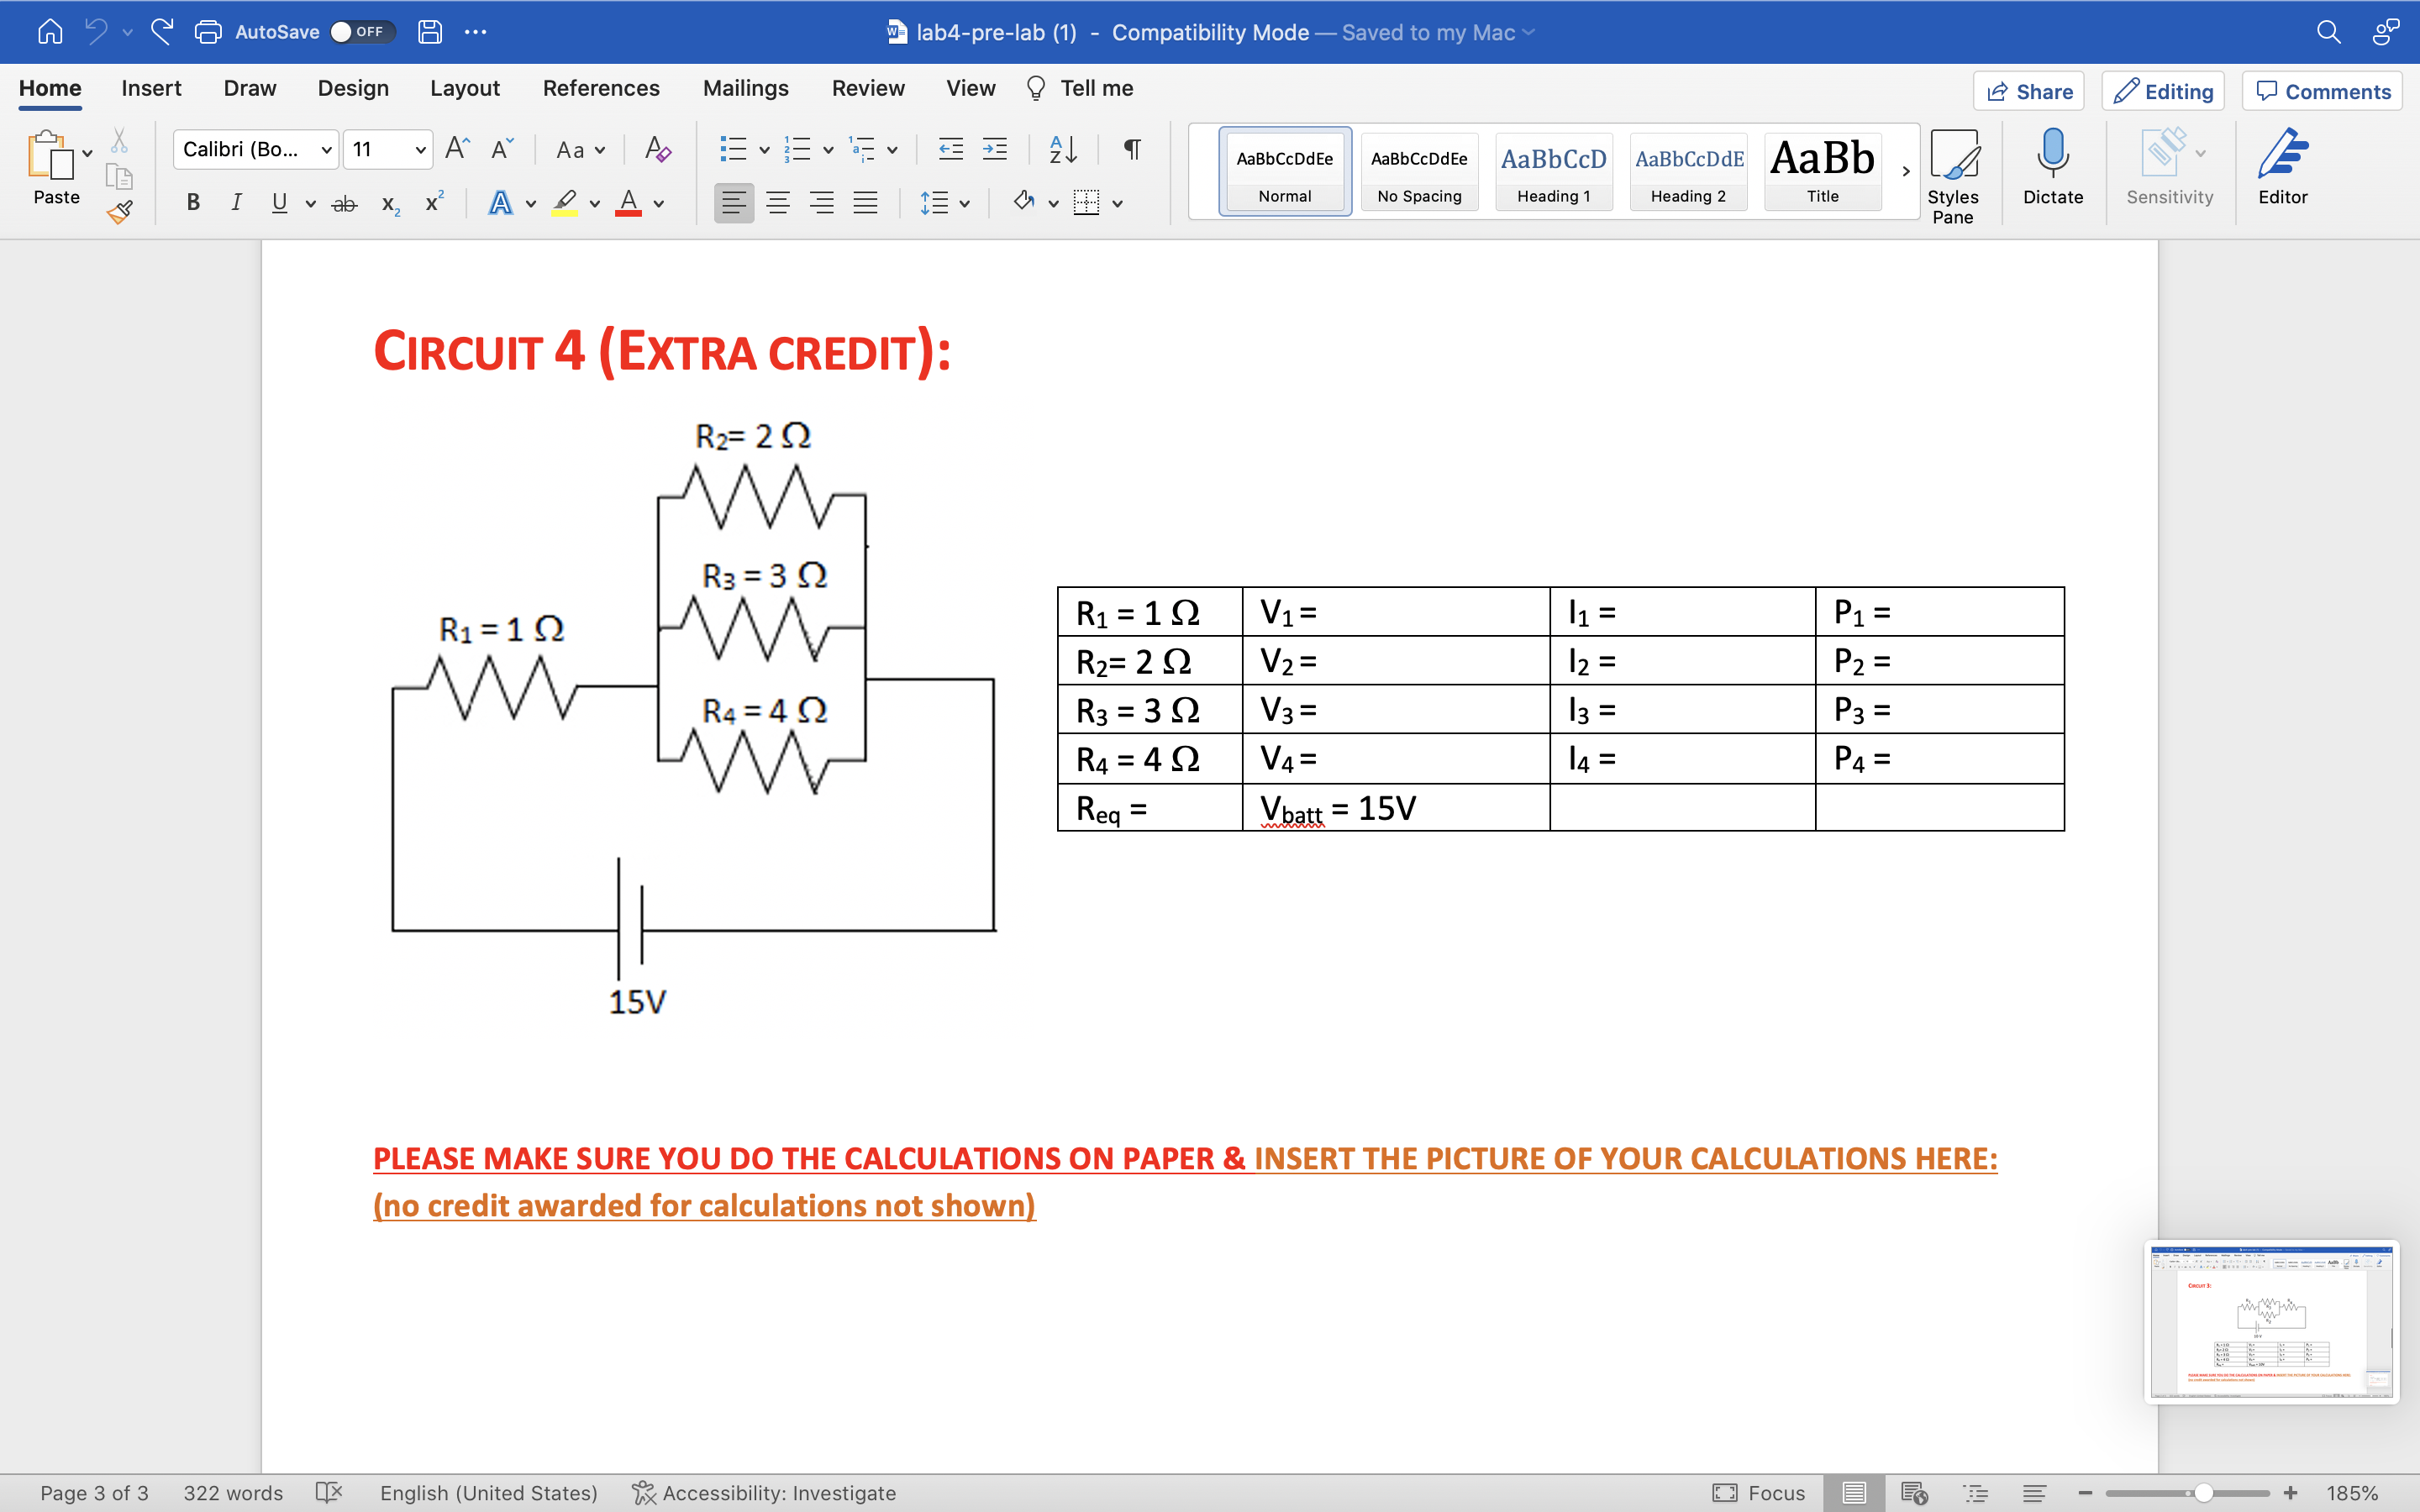Switch to the References tab
The width and height of the screenshot is (2420, 1512).
coord(601,88)
